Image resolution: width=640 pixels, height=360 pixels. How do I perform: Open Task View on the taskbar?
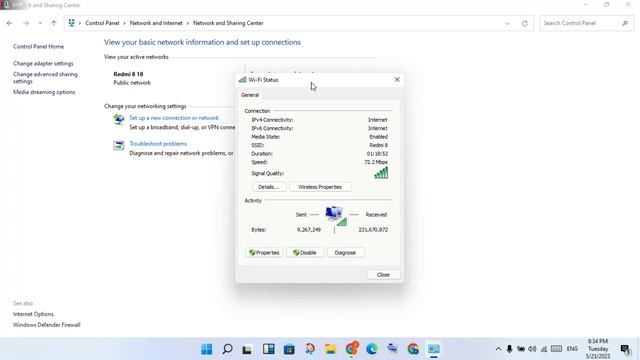tap(247, 349)
